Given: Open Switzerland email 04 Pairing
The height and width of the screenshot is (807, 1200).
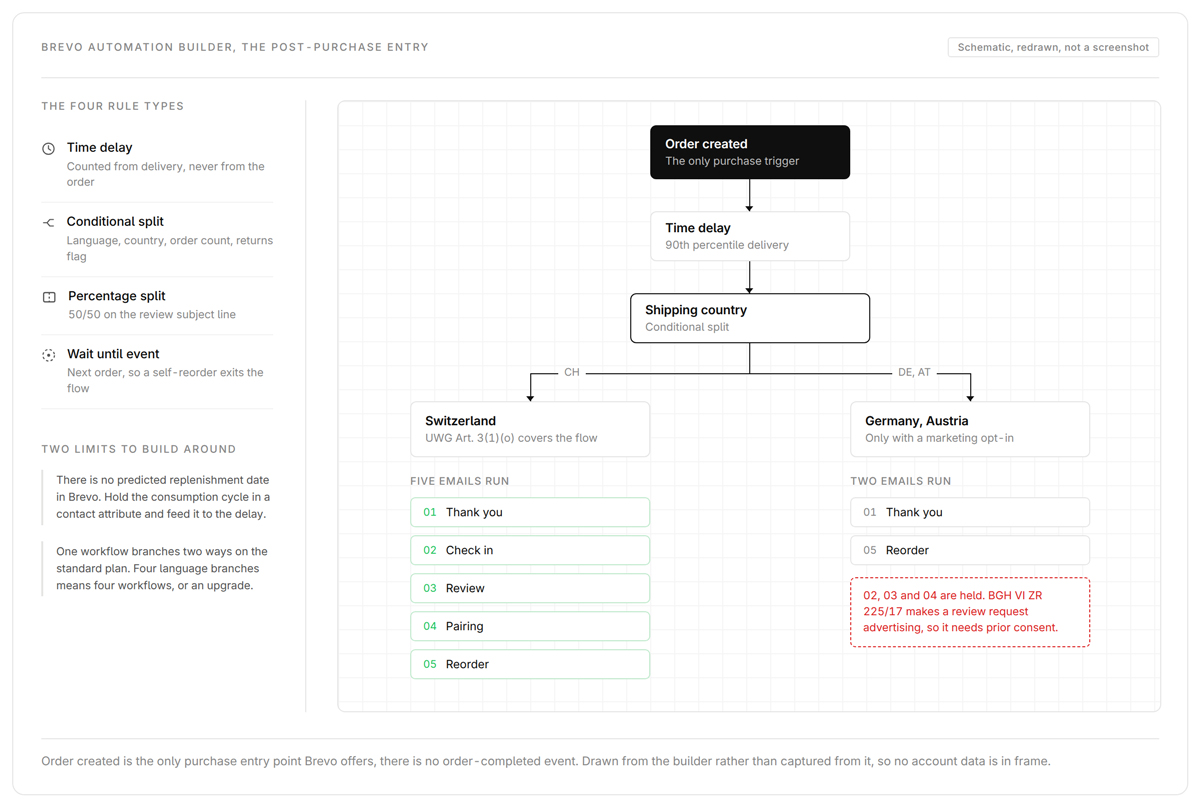Looking at the screenshot, I should 530,626.
